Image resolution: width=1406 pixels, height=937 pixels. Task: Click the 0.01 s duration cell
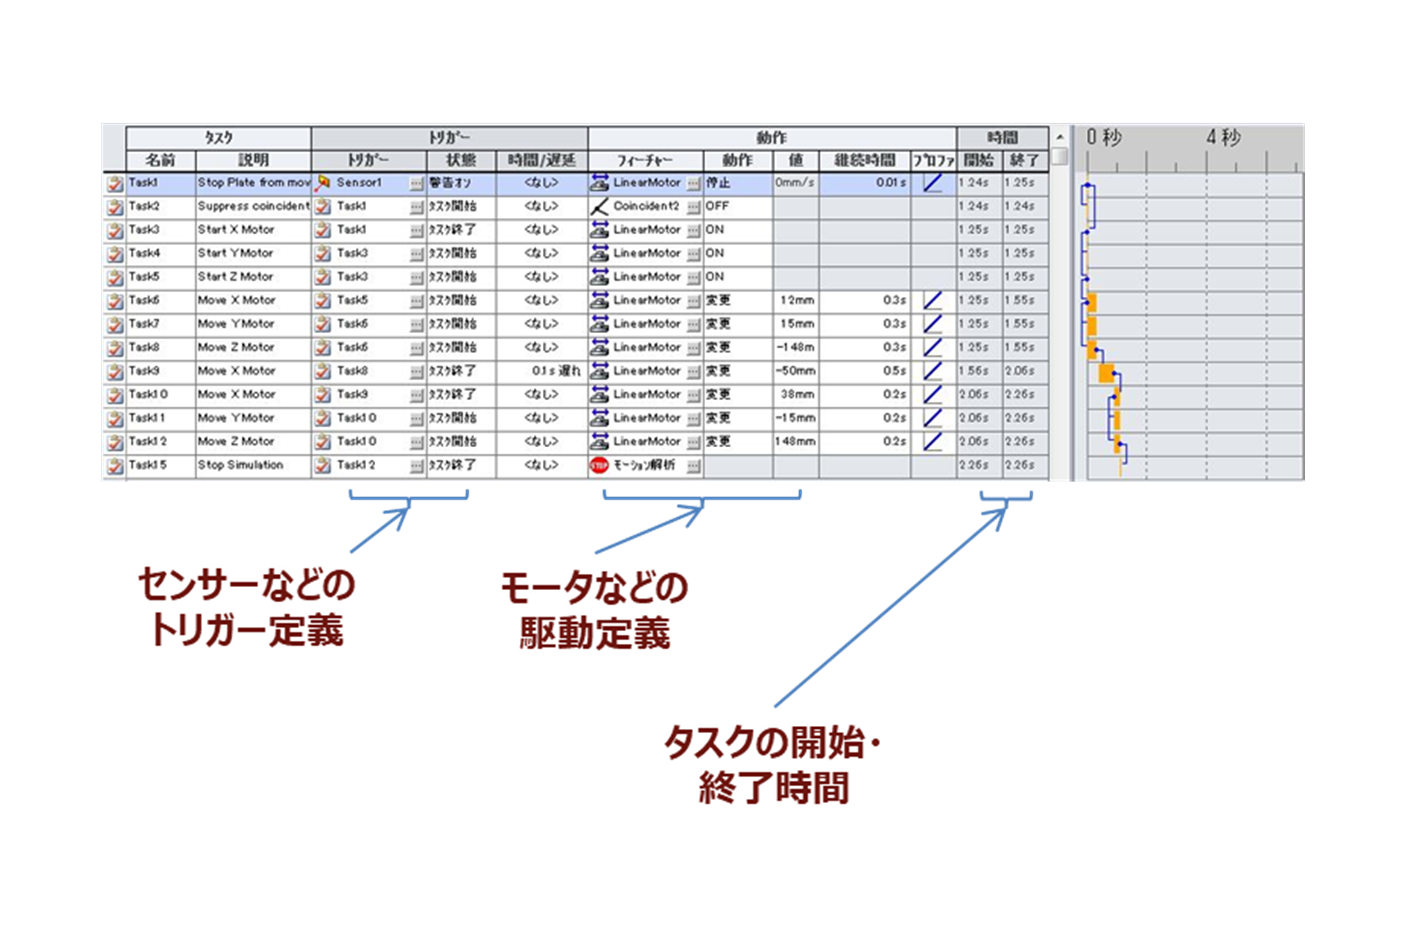pos(865,183)
